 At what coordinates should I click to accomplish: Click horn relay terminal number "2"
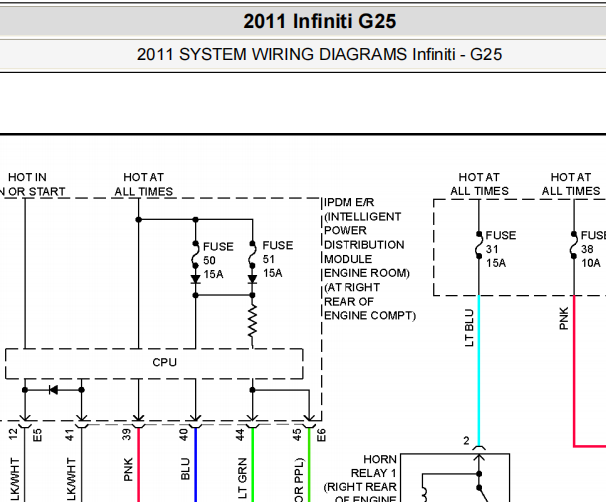tap(466, 441)
